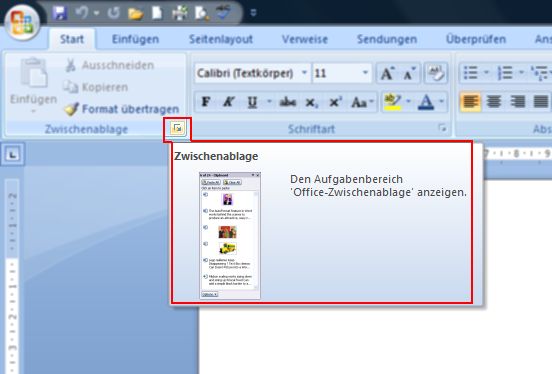Open print preview icon in quick access toolbar
Screen dimensions: 552x374
(202, 13)
